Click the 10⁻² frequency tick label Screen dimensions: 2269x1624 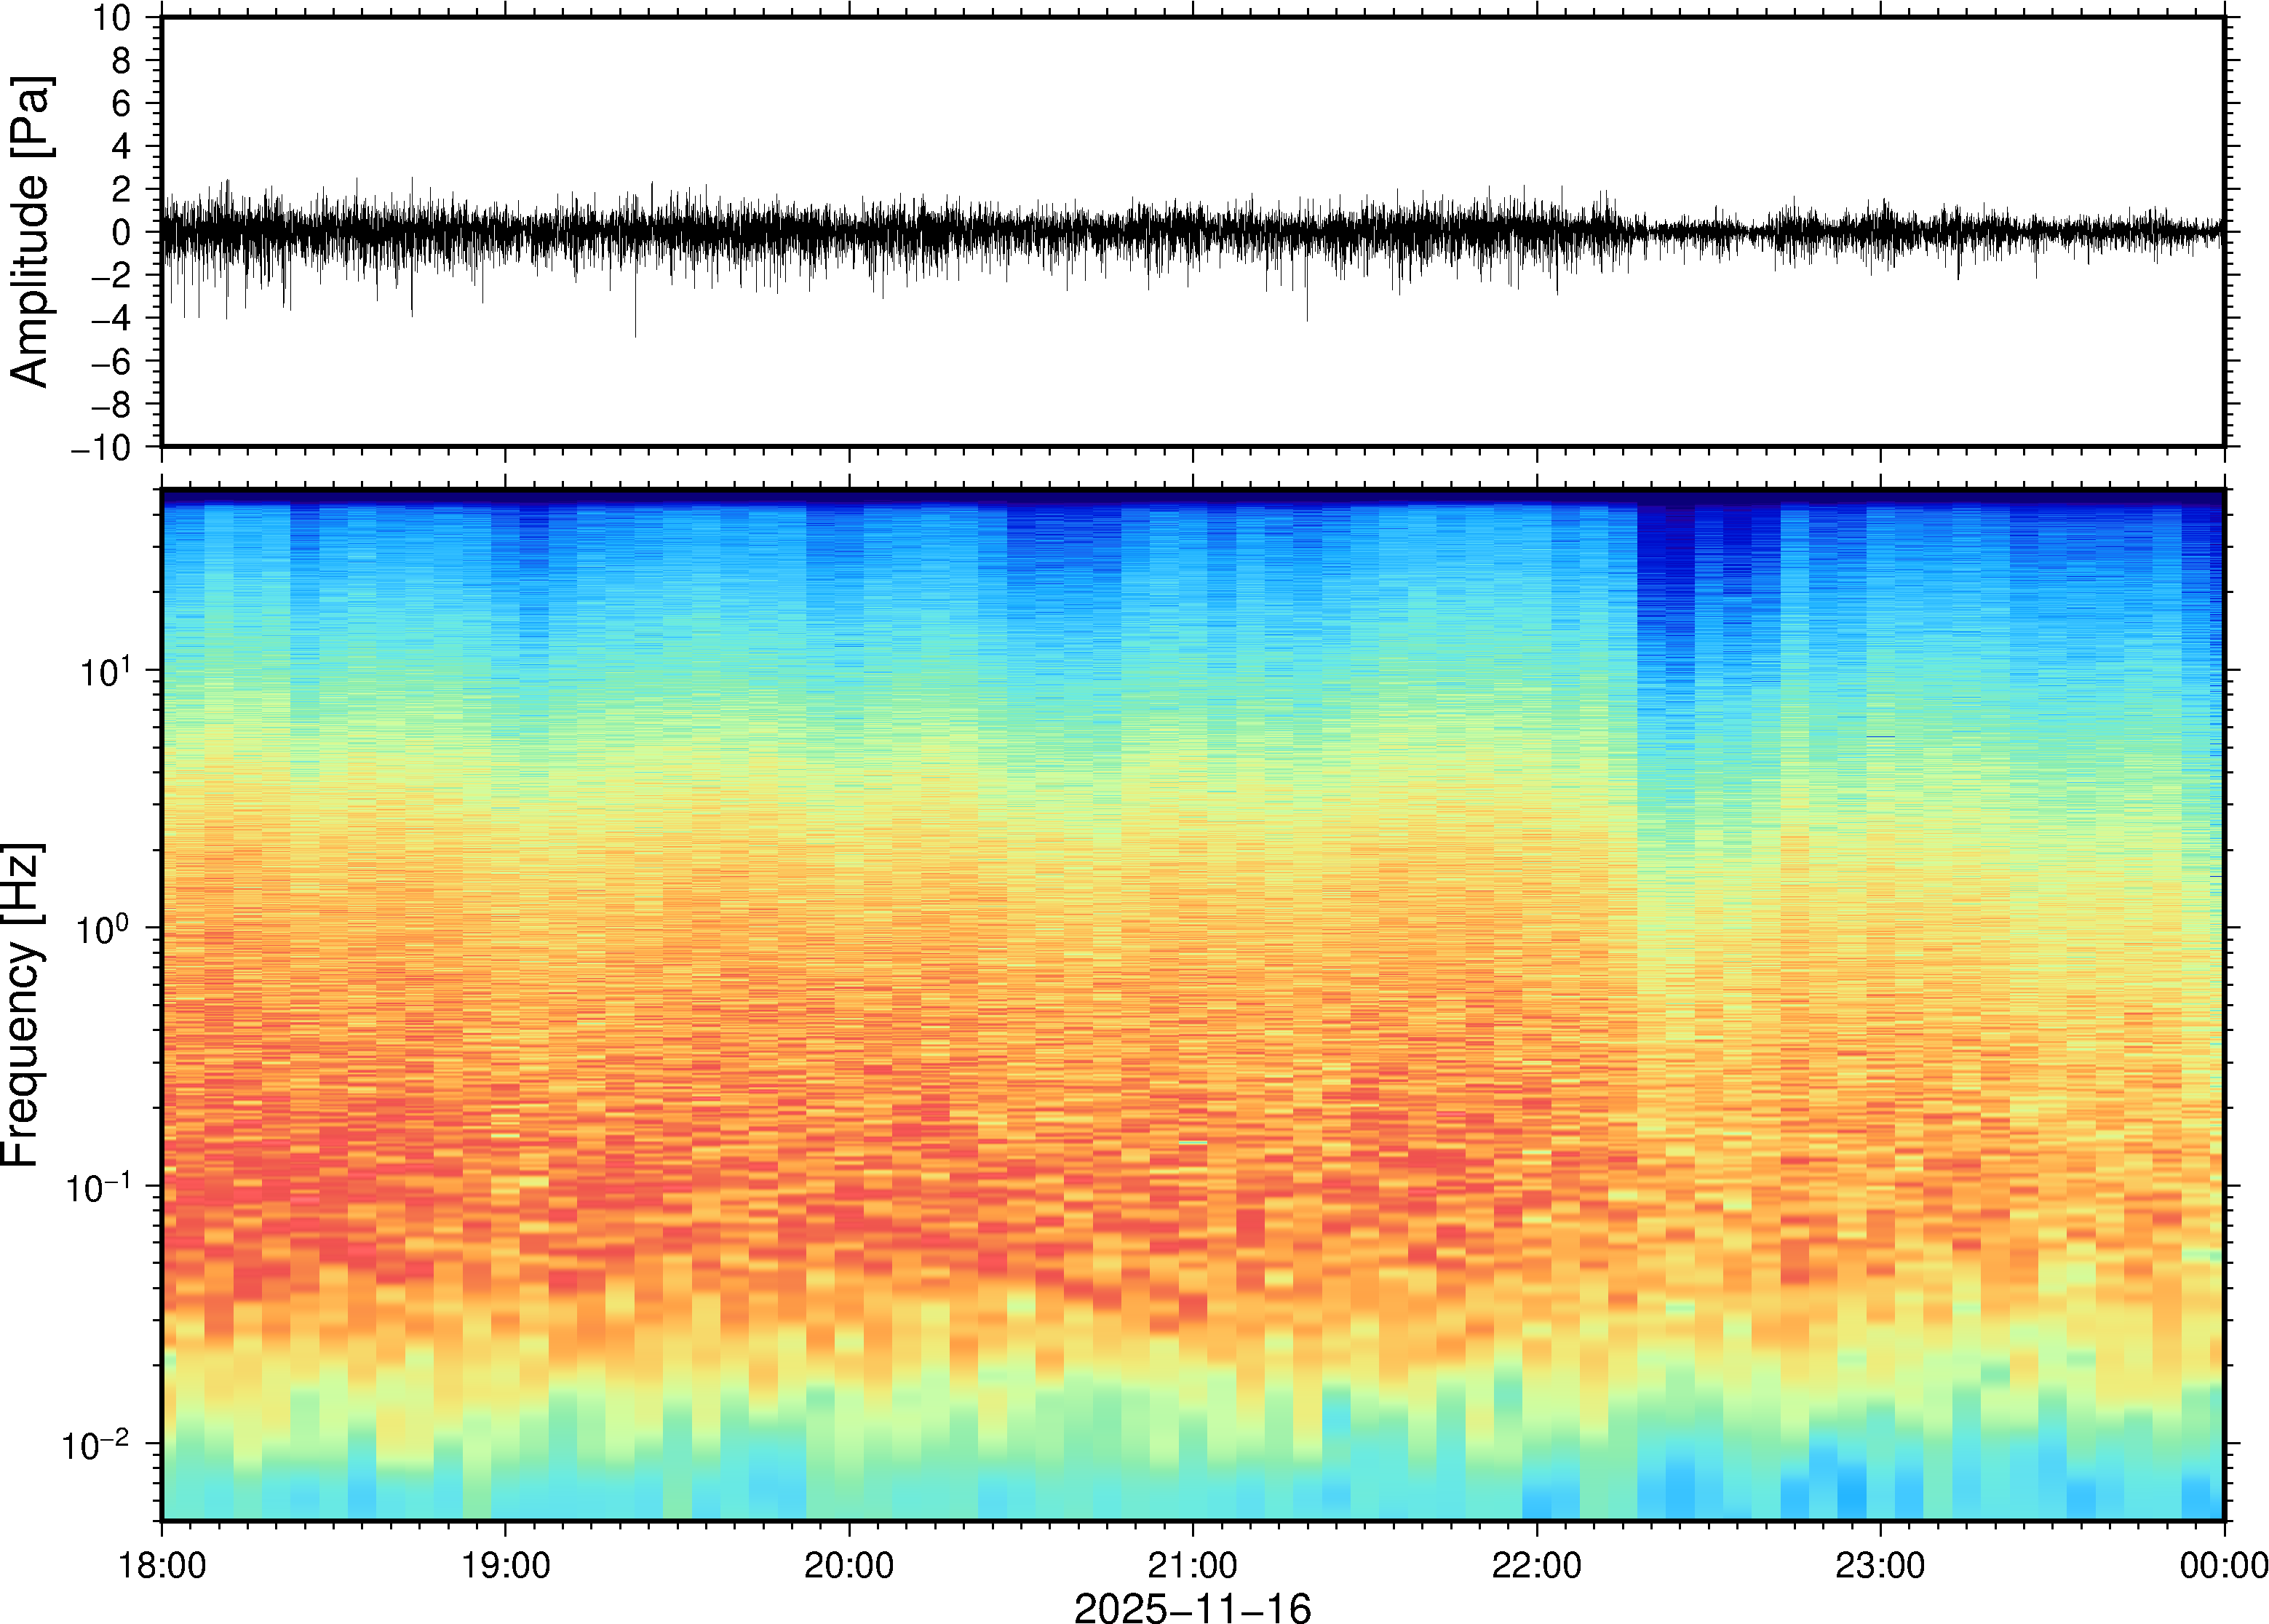click(x=96, y=1445)
